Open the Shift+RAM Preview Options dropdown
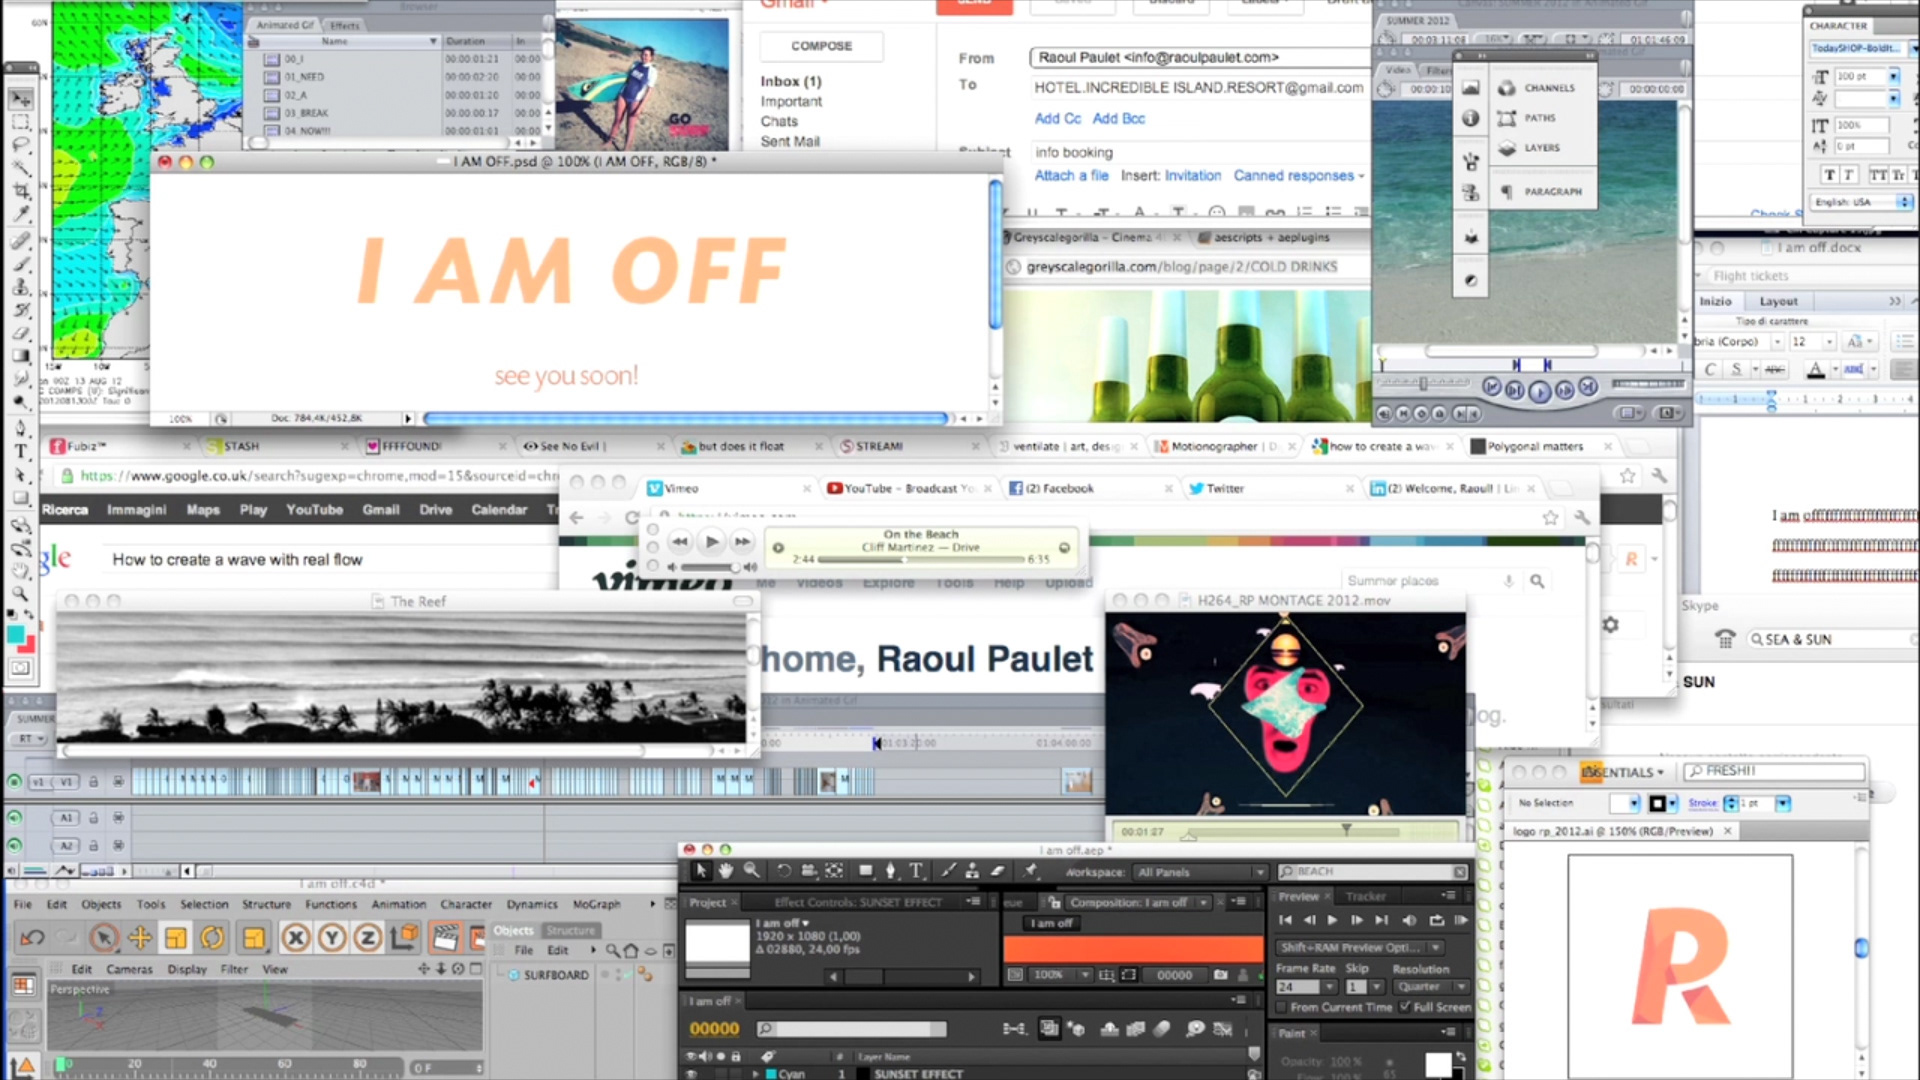This screenshot has width=1920, height=1080. click(1360, 947)
